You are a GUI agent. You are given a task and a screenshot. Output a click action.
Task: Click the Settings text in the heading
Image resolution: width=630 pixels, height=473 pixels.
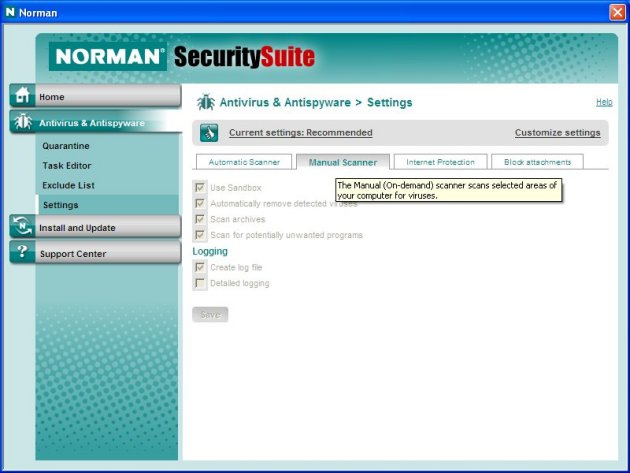tap(389, 102)
